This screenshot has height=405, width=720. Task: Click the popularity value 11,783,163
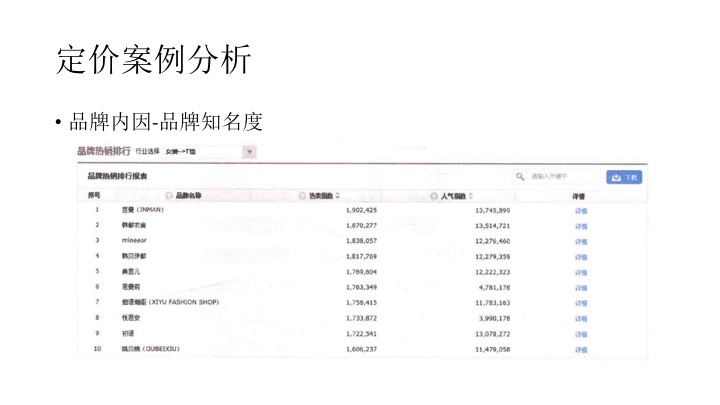(492, 303)
